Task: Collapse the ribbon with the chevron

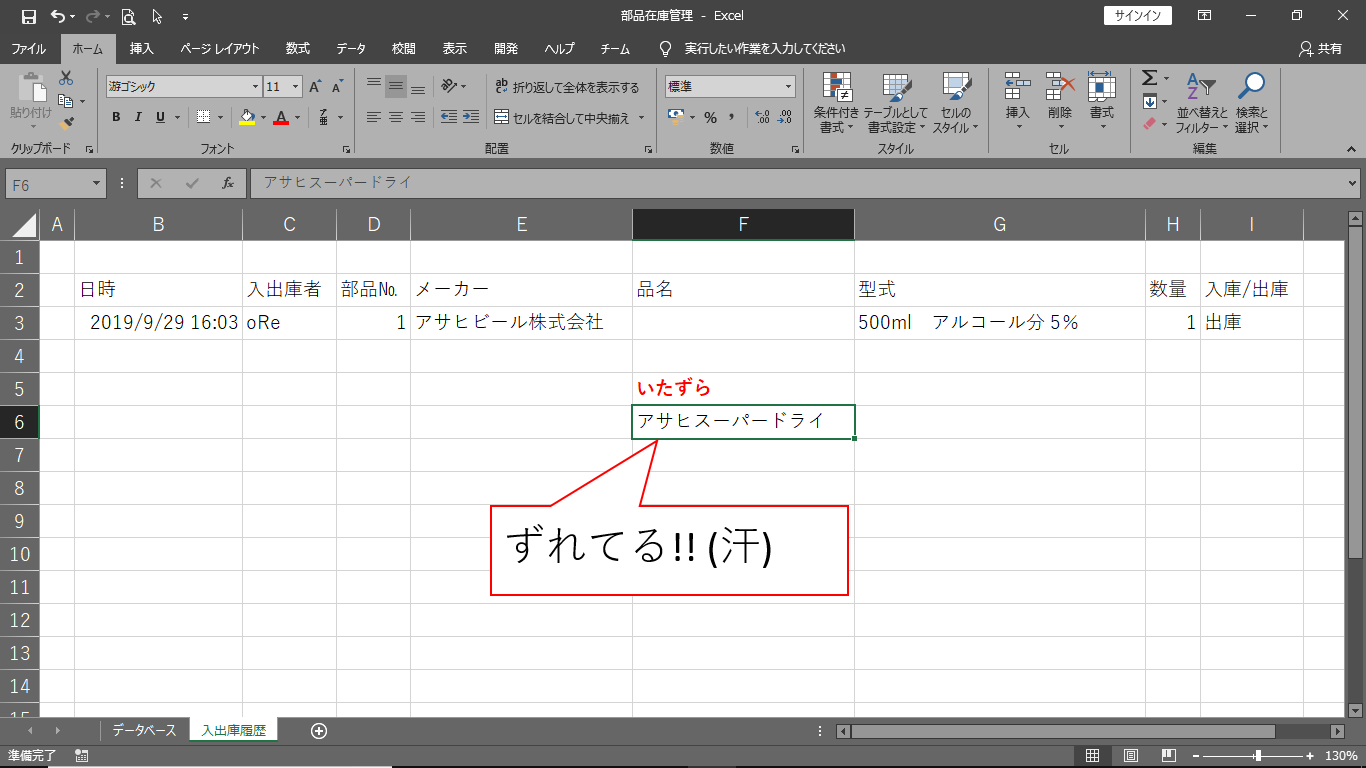Action: [1349, 148]
